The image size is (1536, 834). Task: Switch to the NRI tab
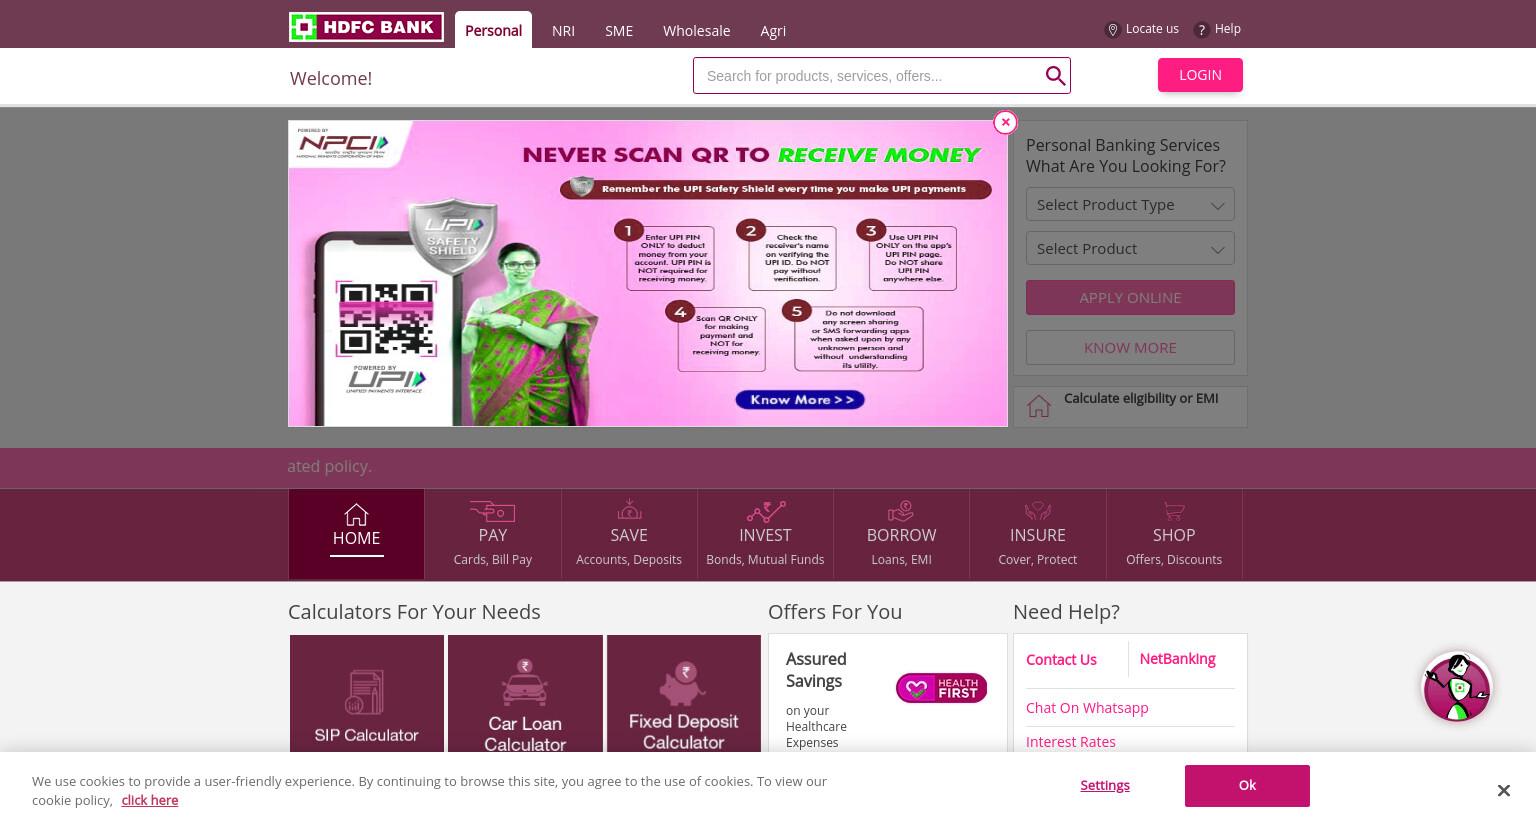tap(563, 31)
